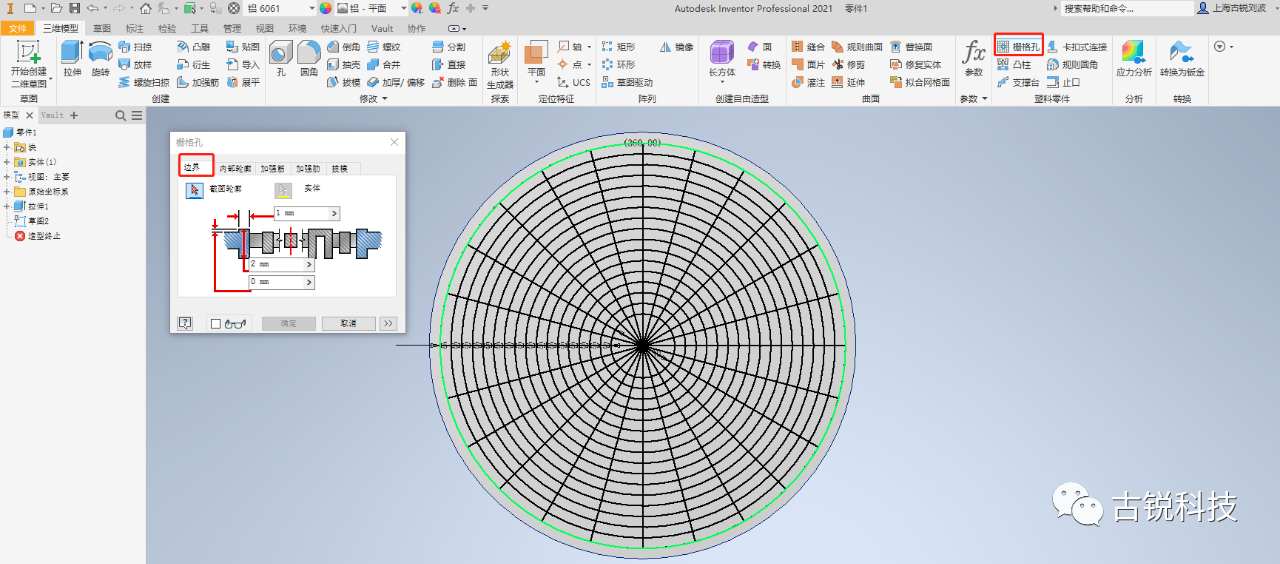Apply the 螺纹 (Thread) tool
The image size is (1280, 564).
point(384,47)
